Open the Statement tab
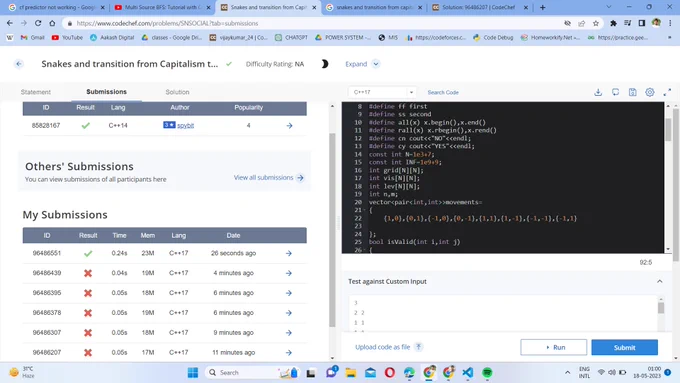This screenshot has width=680, height=383. click(x=36, y=92)
